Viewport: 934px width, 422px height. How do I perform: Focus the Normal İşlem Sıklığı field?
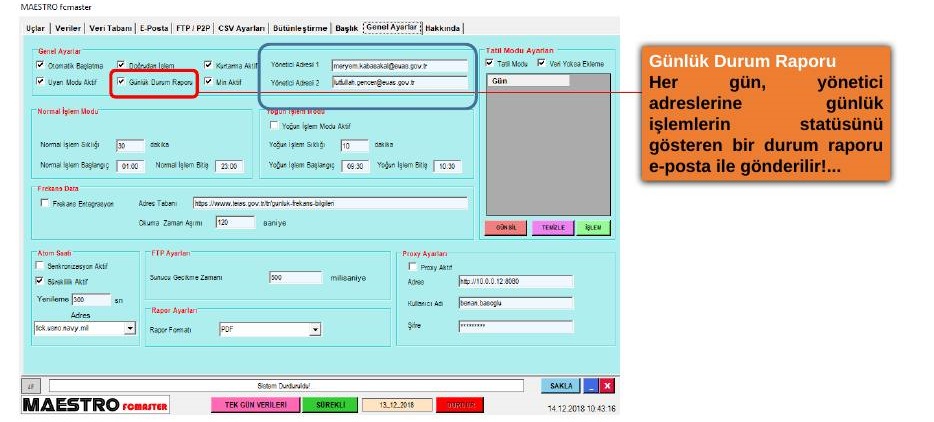(x=130, y=145)
